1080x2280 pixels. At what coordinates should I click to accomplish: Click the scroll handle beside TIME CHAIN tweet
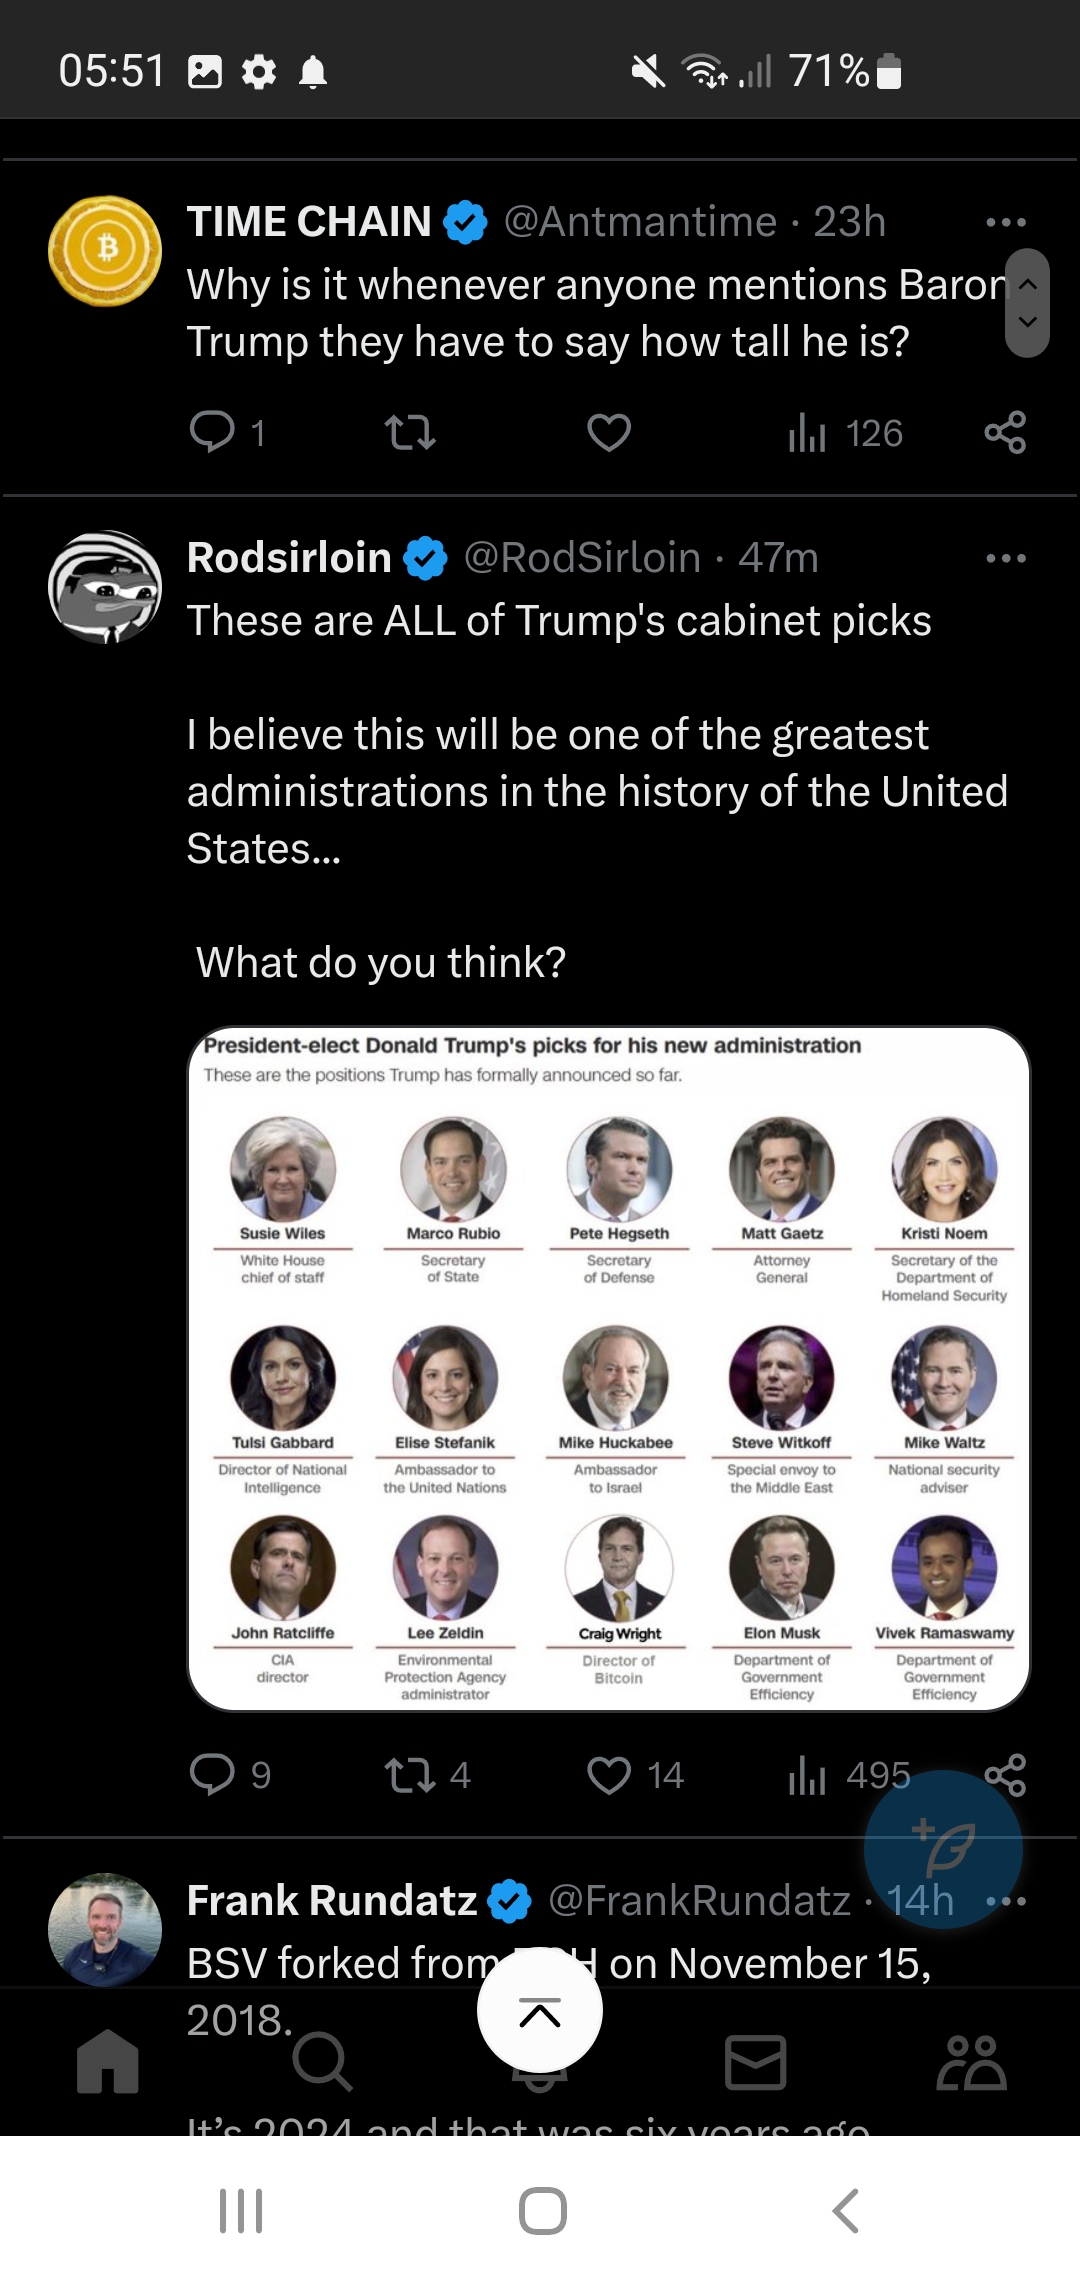pyautogui.click(x=1027, y=303)
